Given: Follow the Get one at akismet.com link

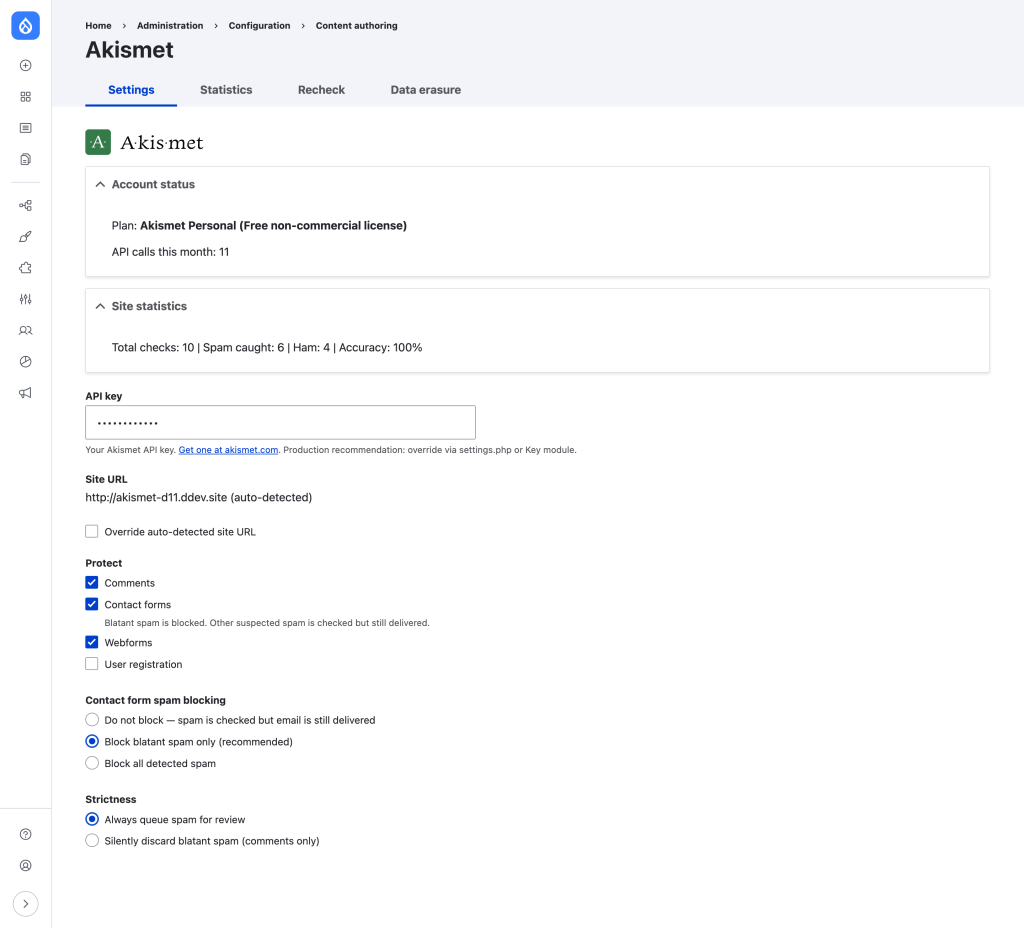Looking at the screenshot, I should (229, 450).
